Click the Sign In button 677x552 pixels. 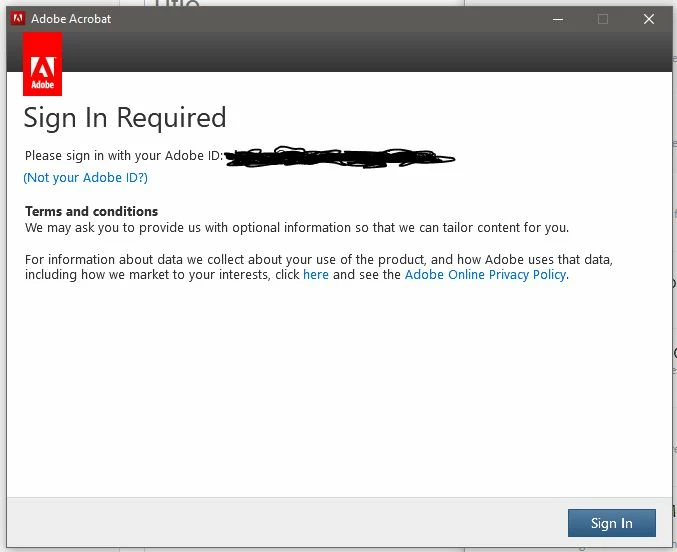(611, 523)
